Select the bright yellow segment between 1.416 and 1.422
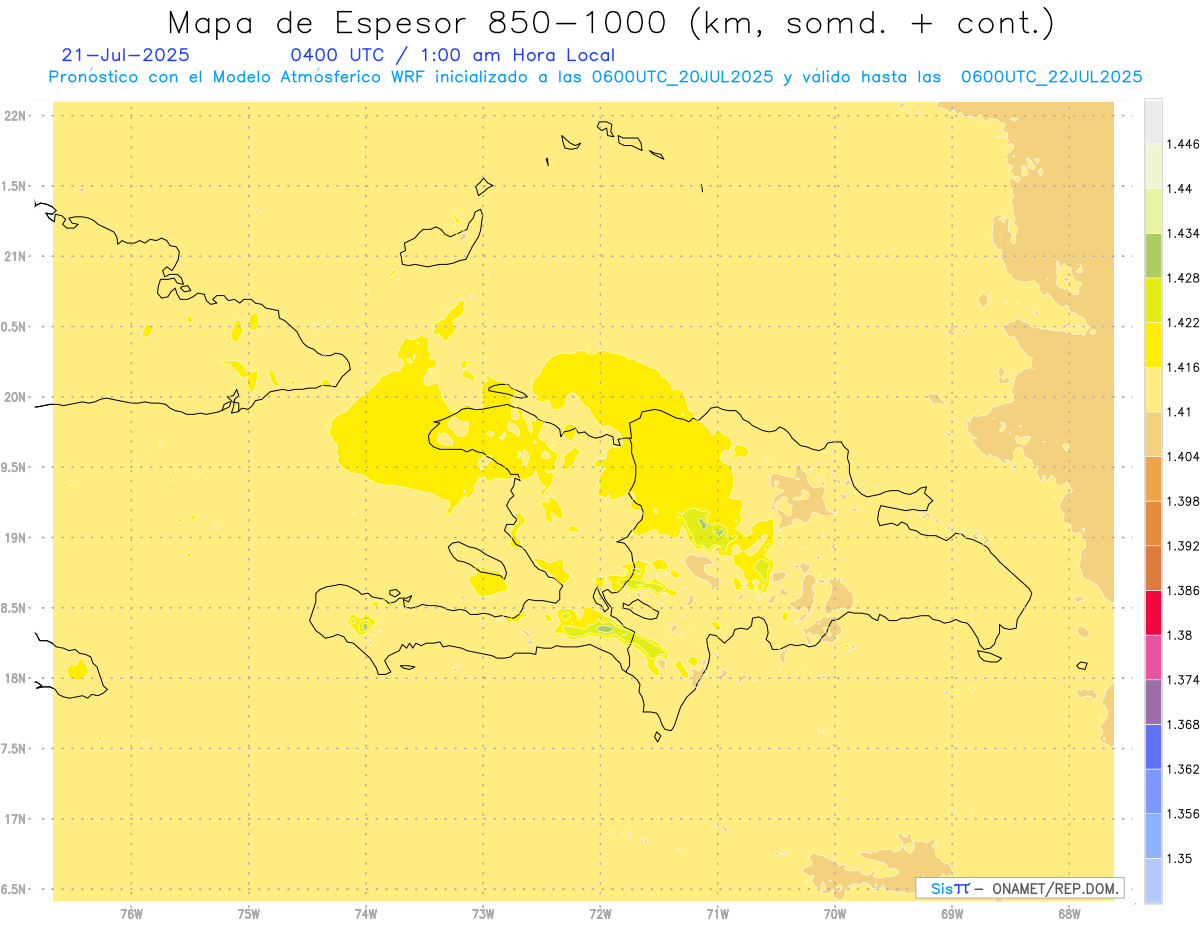Screen dimensions: 1200x927 [x=1153, y=344]
